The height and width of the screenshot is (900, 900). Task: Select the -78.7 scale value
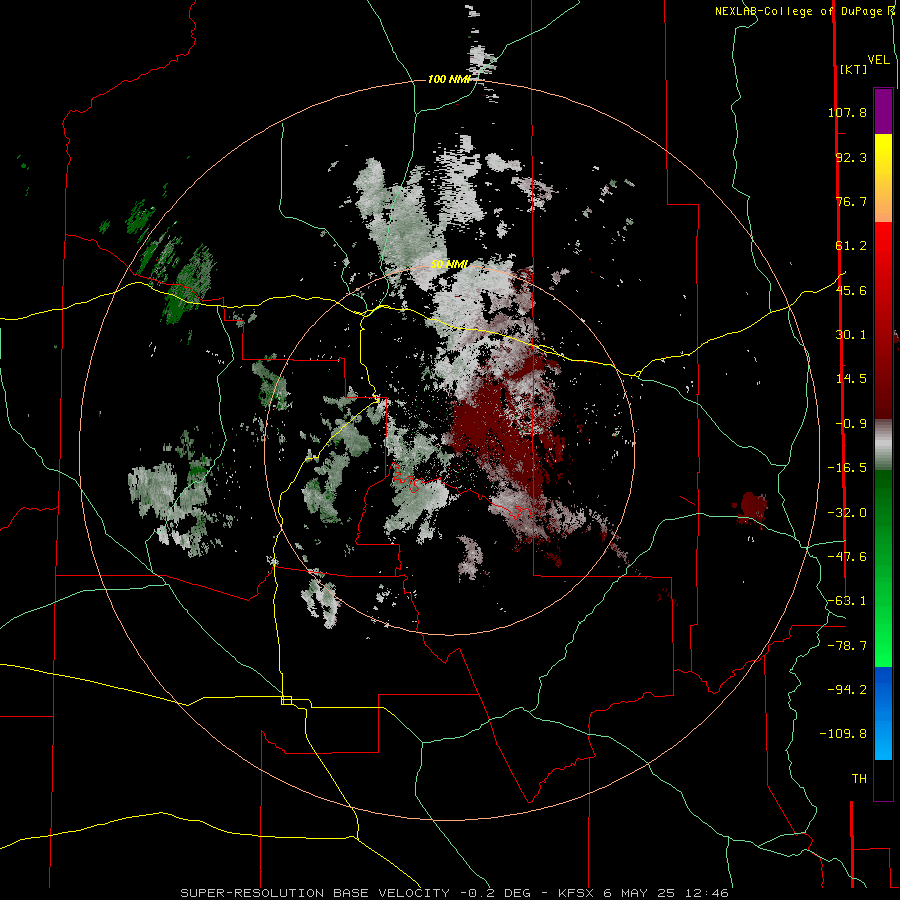(x=847, y=646)
